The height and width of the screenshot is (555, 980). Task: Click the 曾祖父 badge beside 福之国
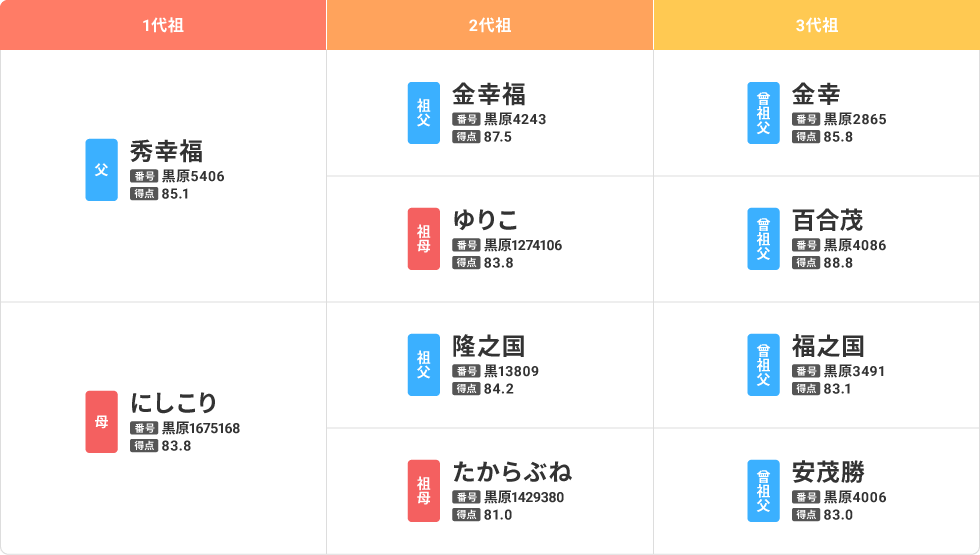[763, 365]
